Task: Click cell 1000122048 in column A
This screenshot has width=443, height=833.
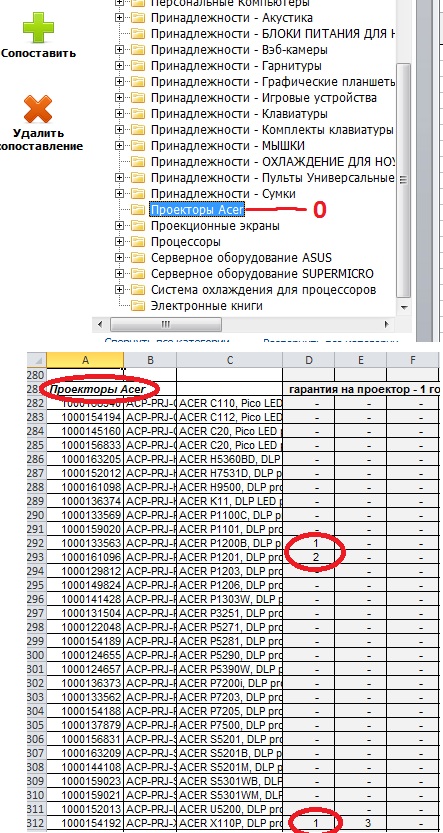Action: click(85, 627)
